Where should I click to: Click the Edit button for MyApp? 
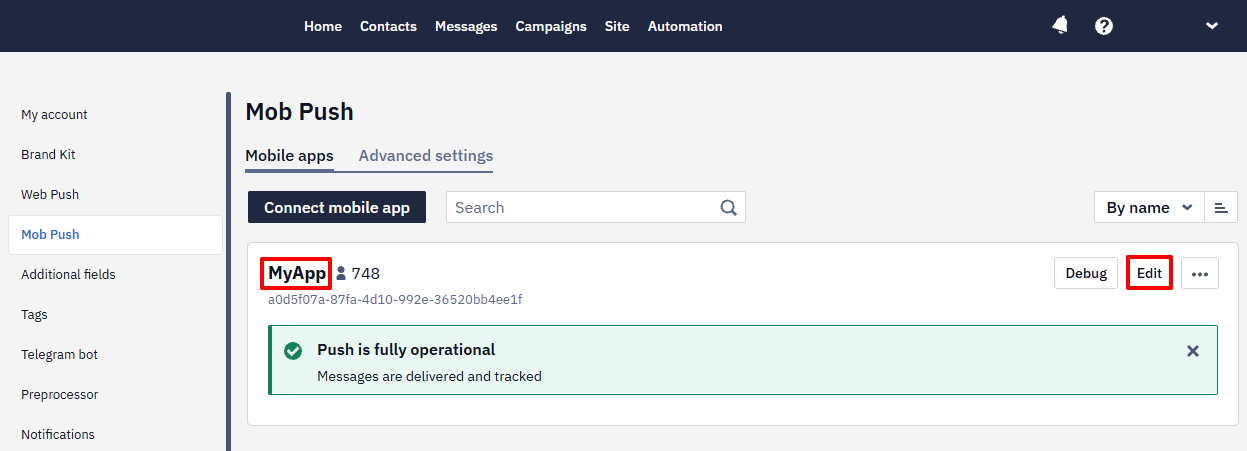tap(1149, 273)
